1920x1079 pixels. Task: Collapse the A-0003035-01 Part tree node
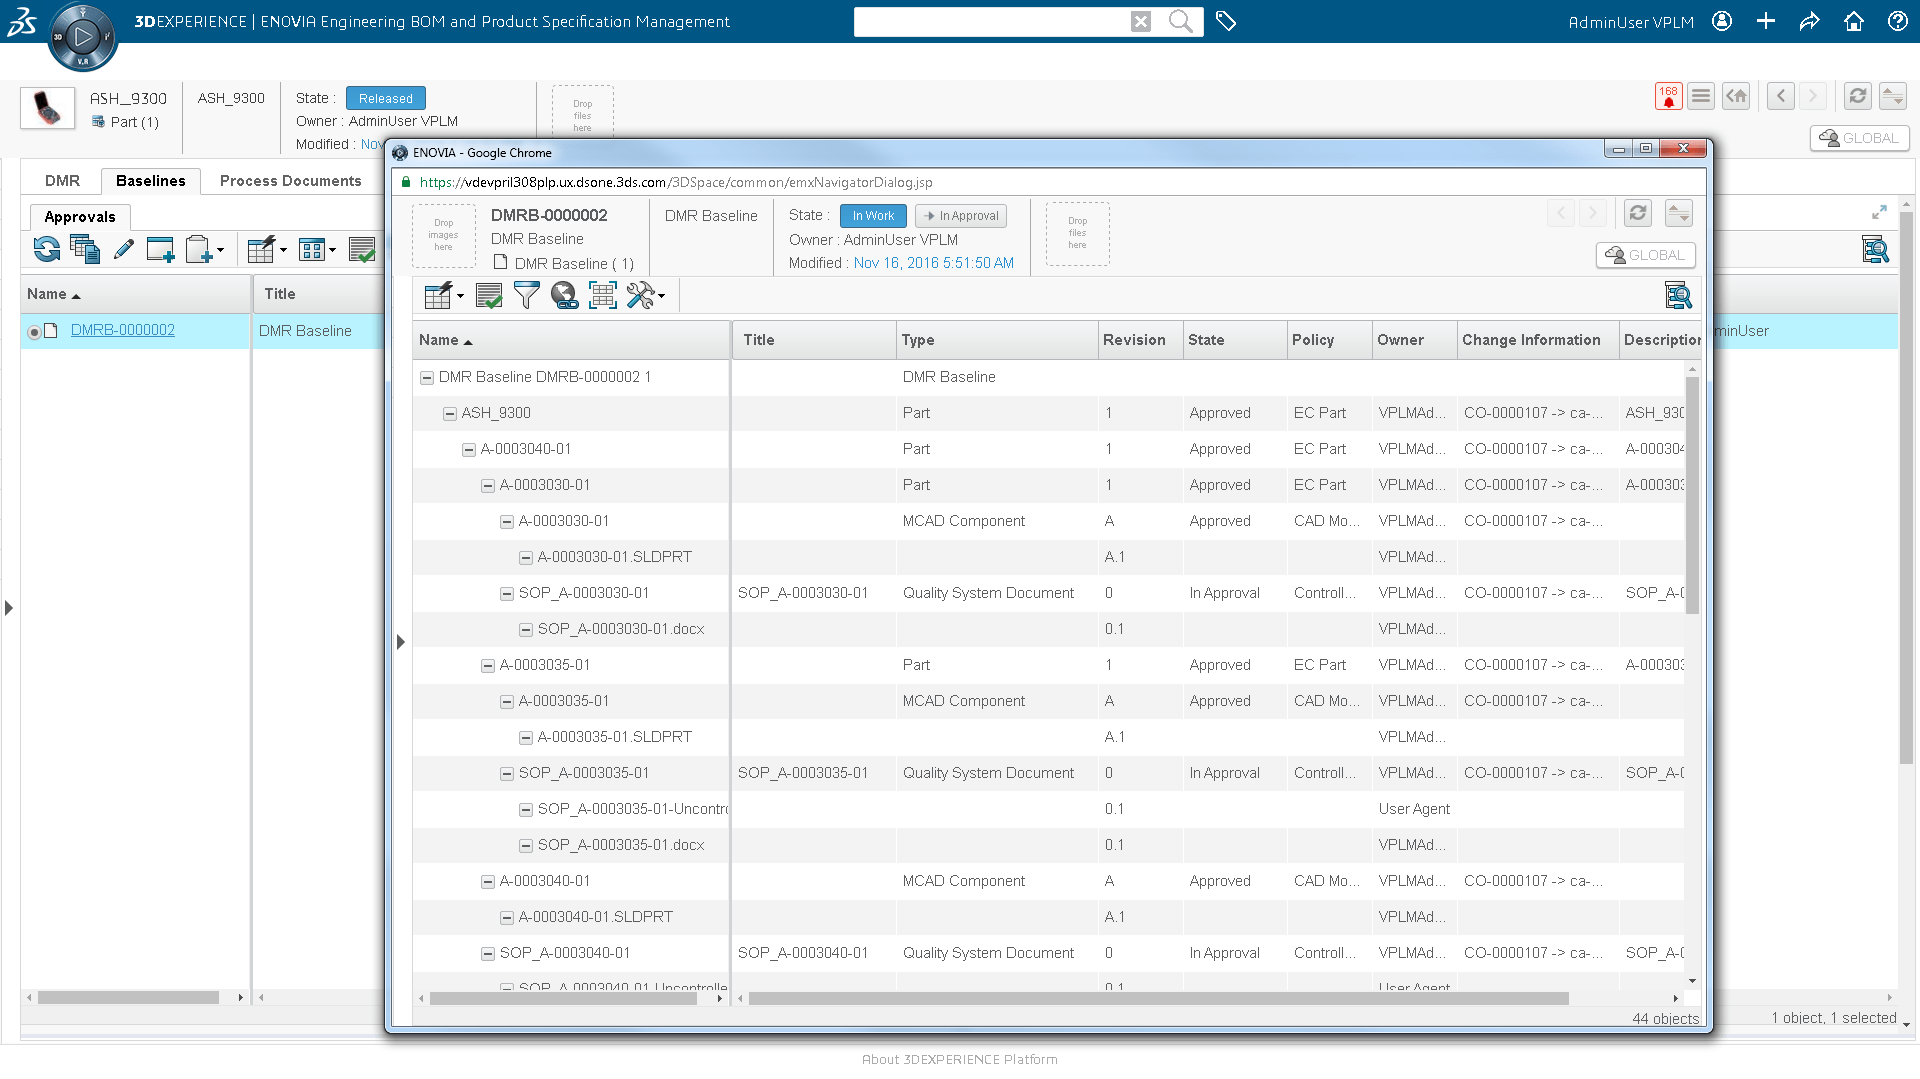[x=488, y=666]
